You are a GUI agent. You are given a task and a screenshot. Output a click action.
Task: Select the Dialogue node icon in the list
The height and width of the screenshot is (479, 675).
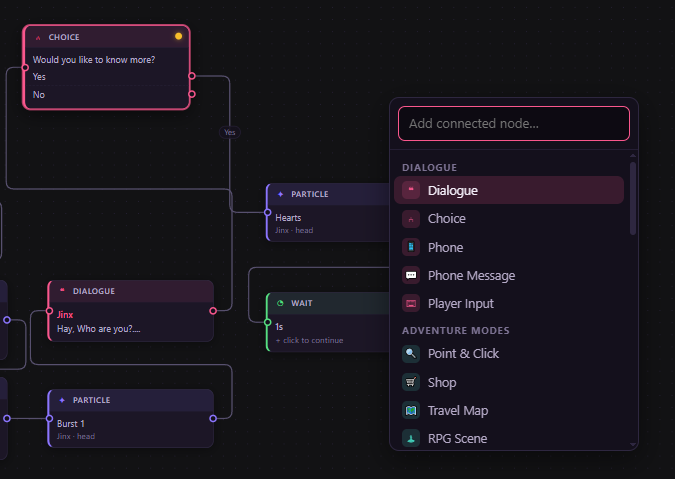click(411, 190)
